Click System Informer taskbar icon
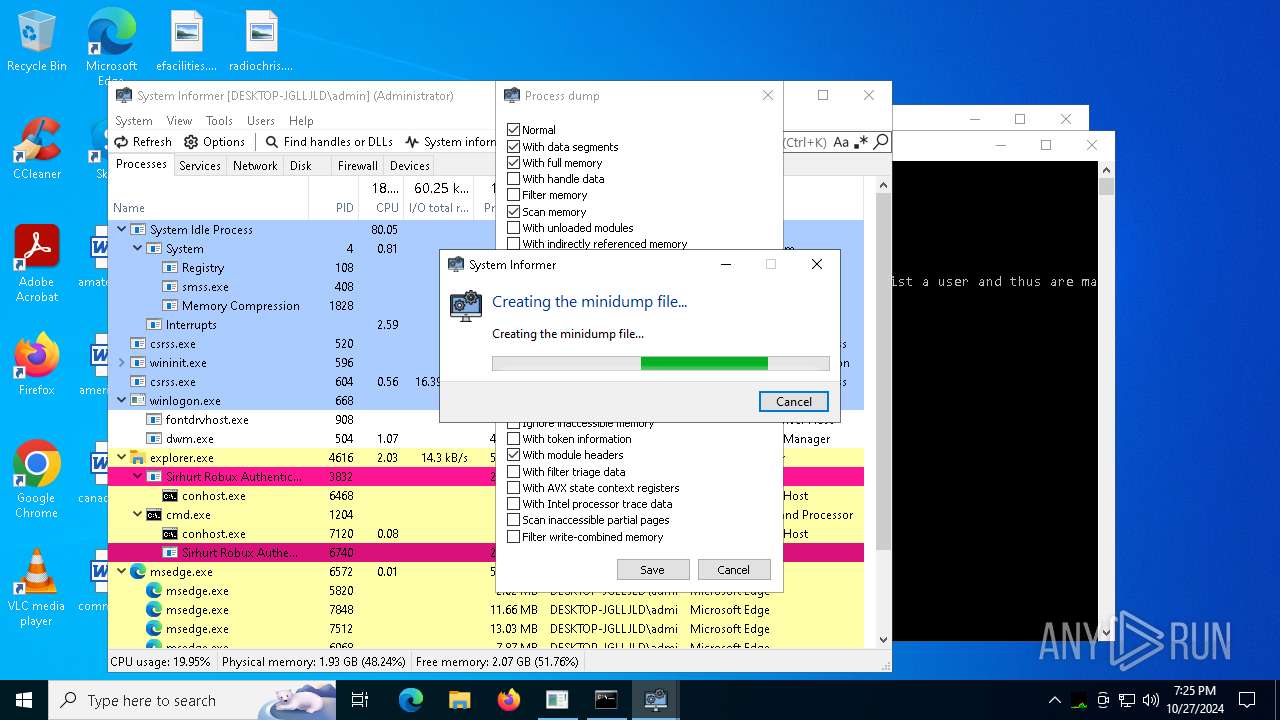This screenshot has width=1280, height=720. pyautogui.click(x=655, y=700)
